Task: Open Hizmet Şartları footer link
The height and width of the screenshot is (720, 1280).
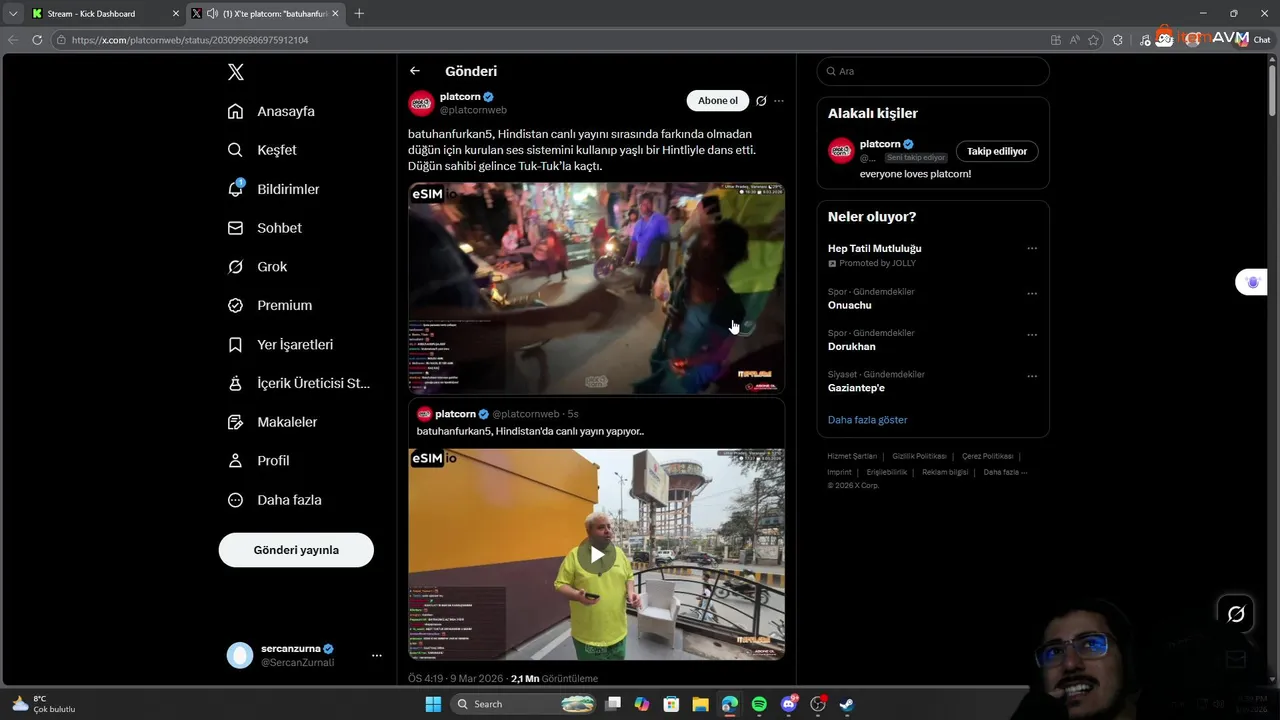Action: [852, 456]
